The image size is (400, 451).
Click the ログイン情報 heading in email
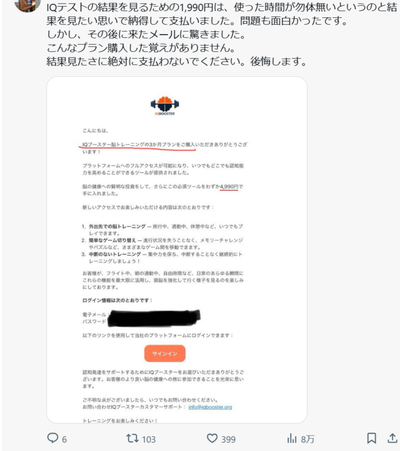[117, 300]
